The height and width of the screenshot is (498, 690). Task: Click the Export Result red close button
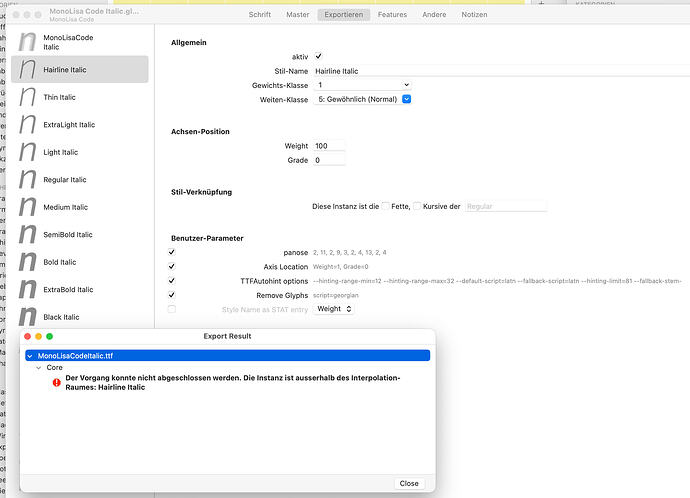point(27,336)
